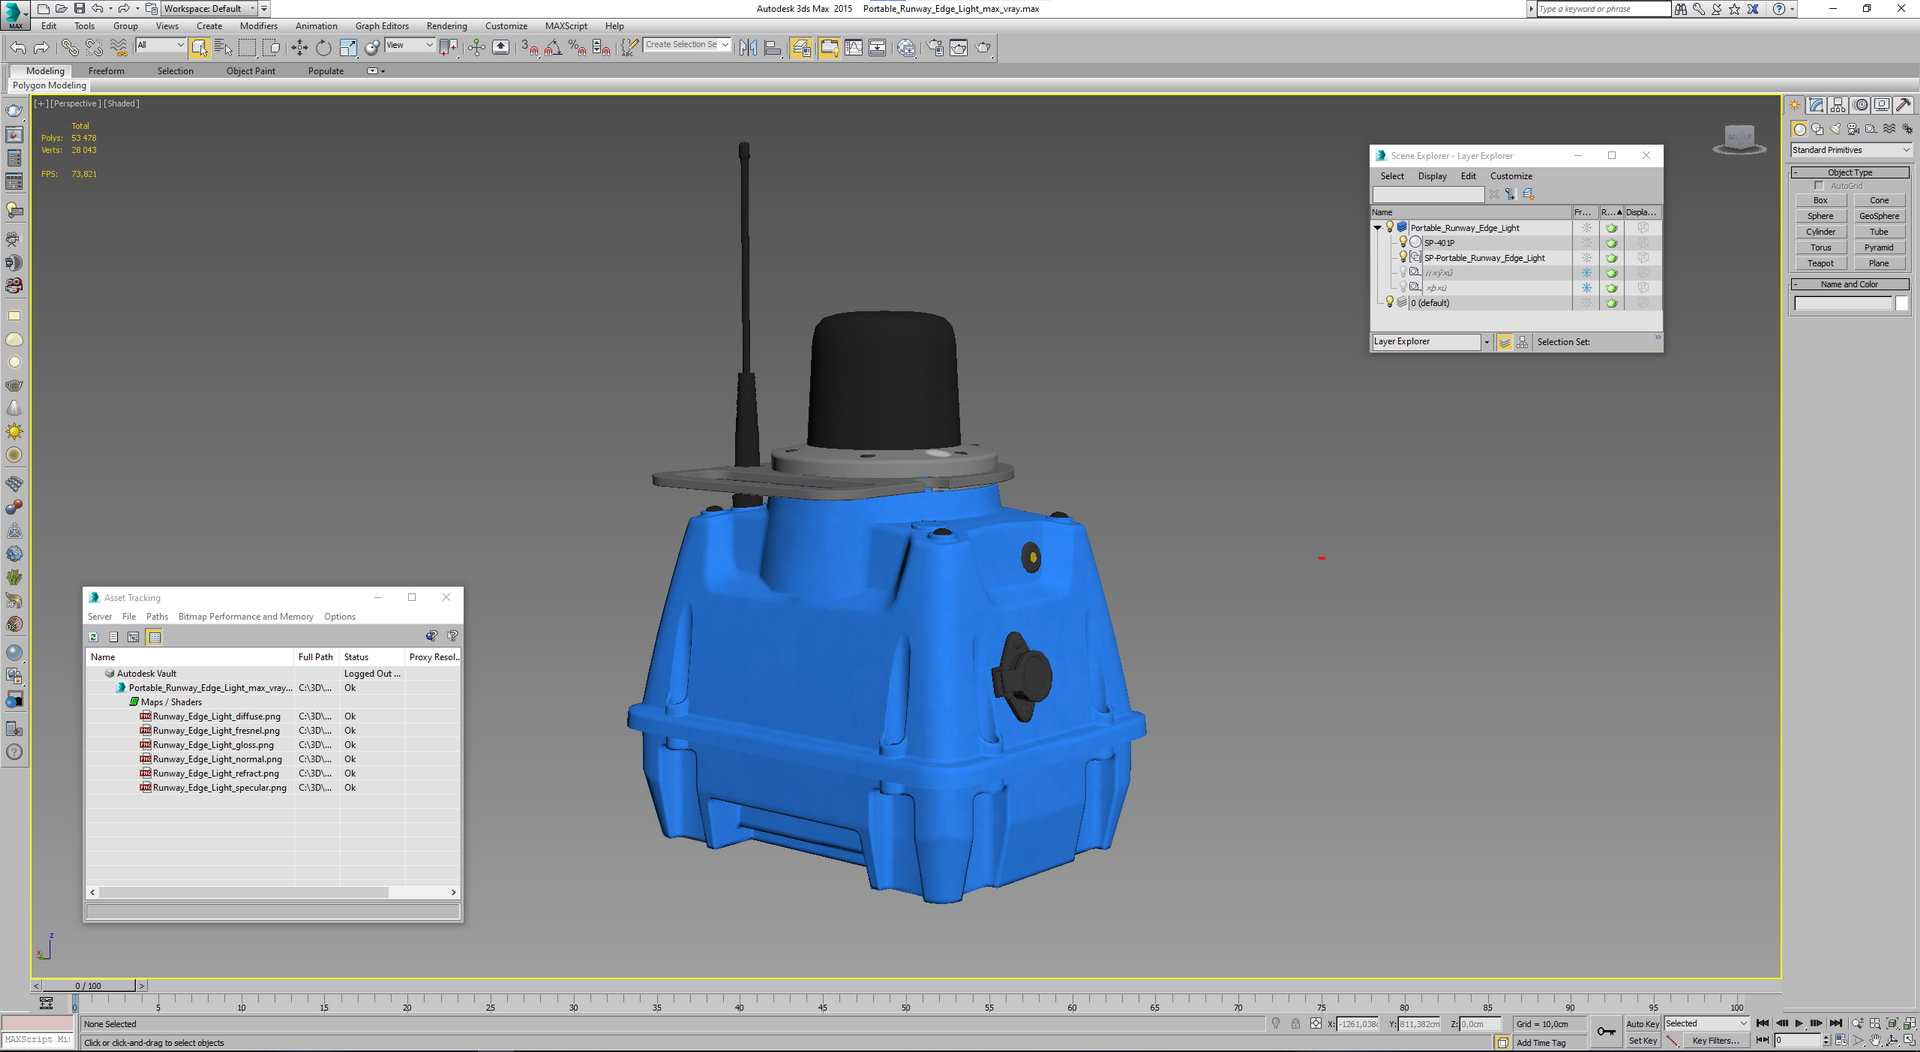
Task: Click the Render Production teapot icon
Action: click(x=983, y=47)
